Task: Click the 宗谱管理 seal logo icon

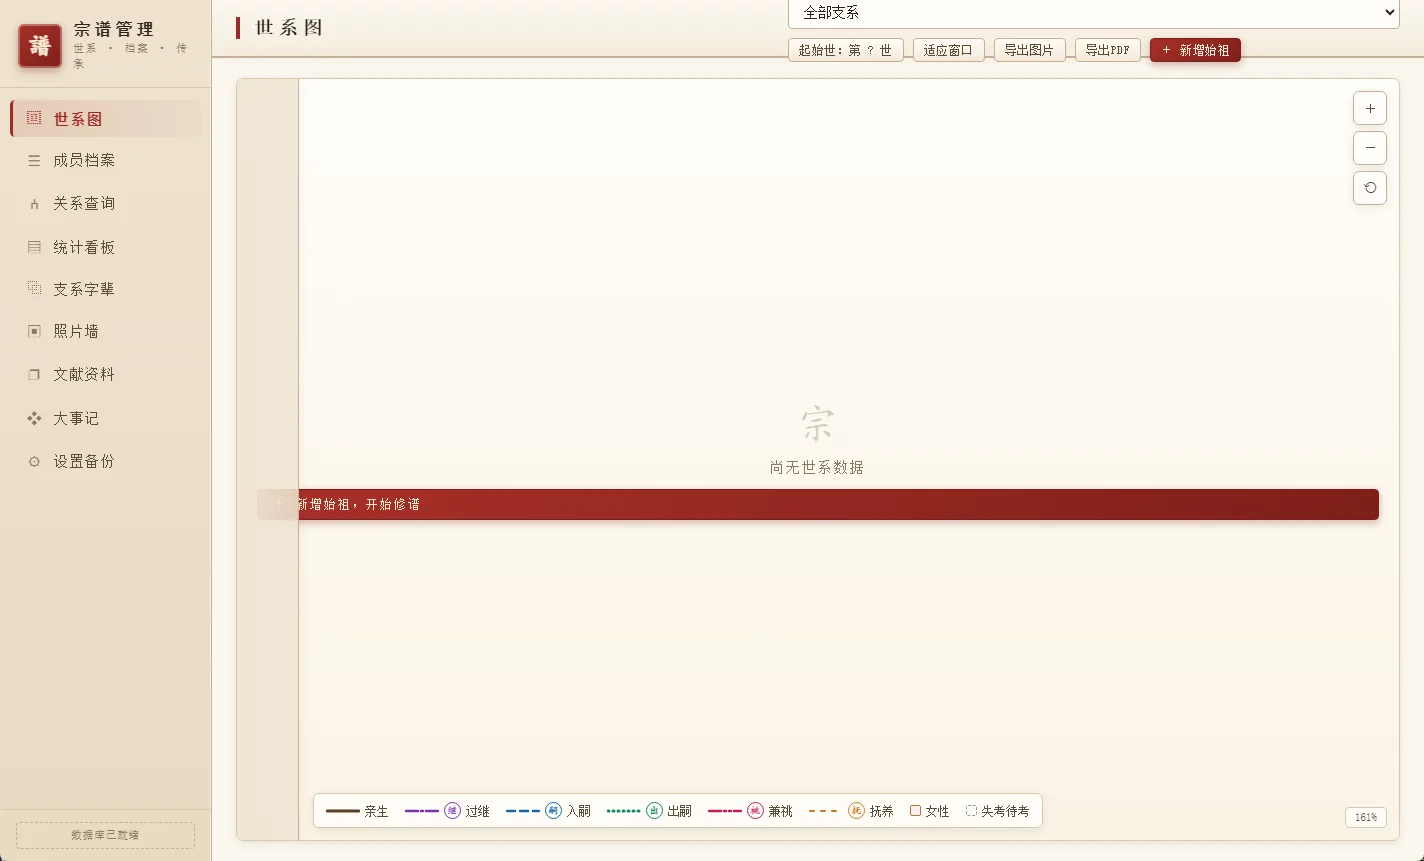Action: point(40,46)
